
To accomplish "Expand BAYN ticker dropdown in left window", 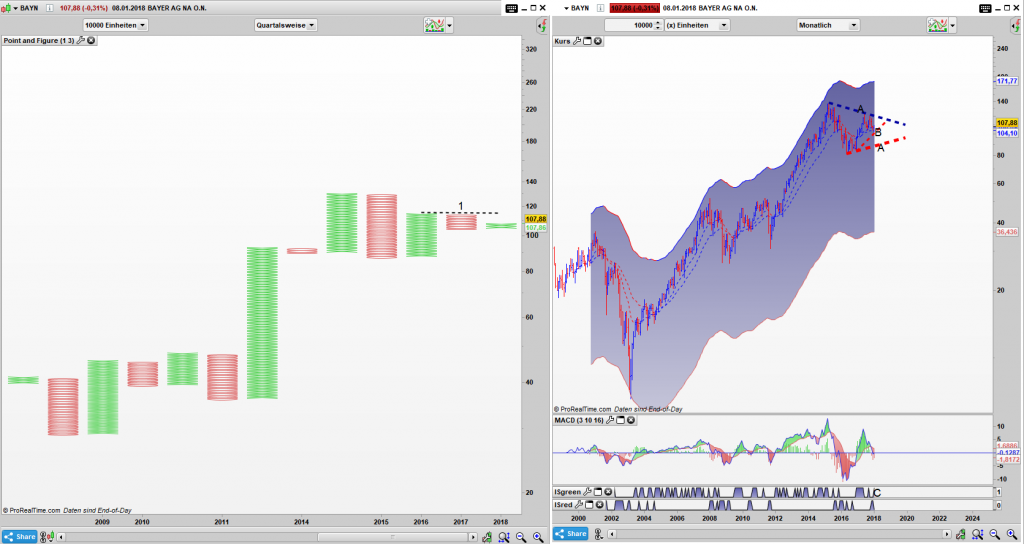I will (14, 8).
